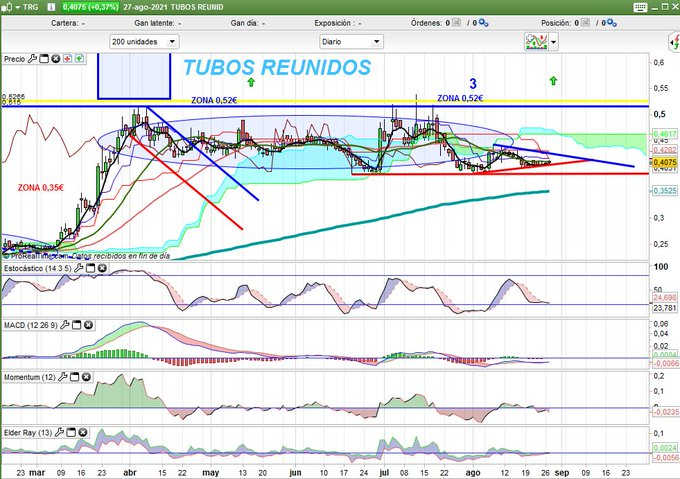Open the chart-link icon in title bar
This screenshot has height=479, width=680.
coord(7,7)
